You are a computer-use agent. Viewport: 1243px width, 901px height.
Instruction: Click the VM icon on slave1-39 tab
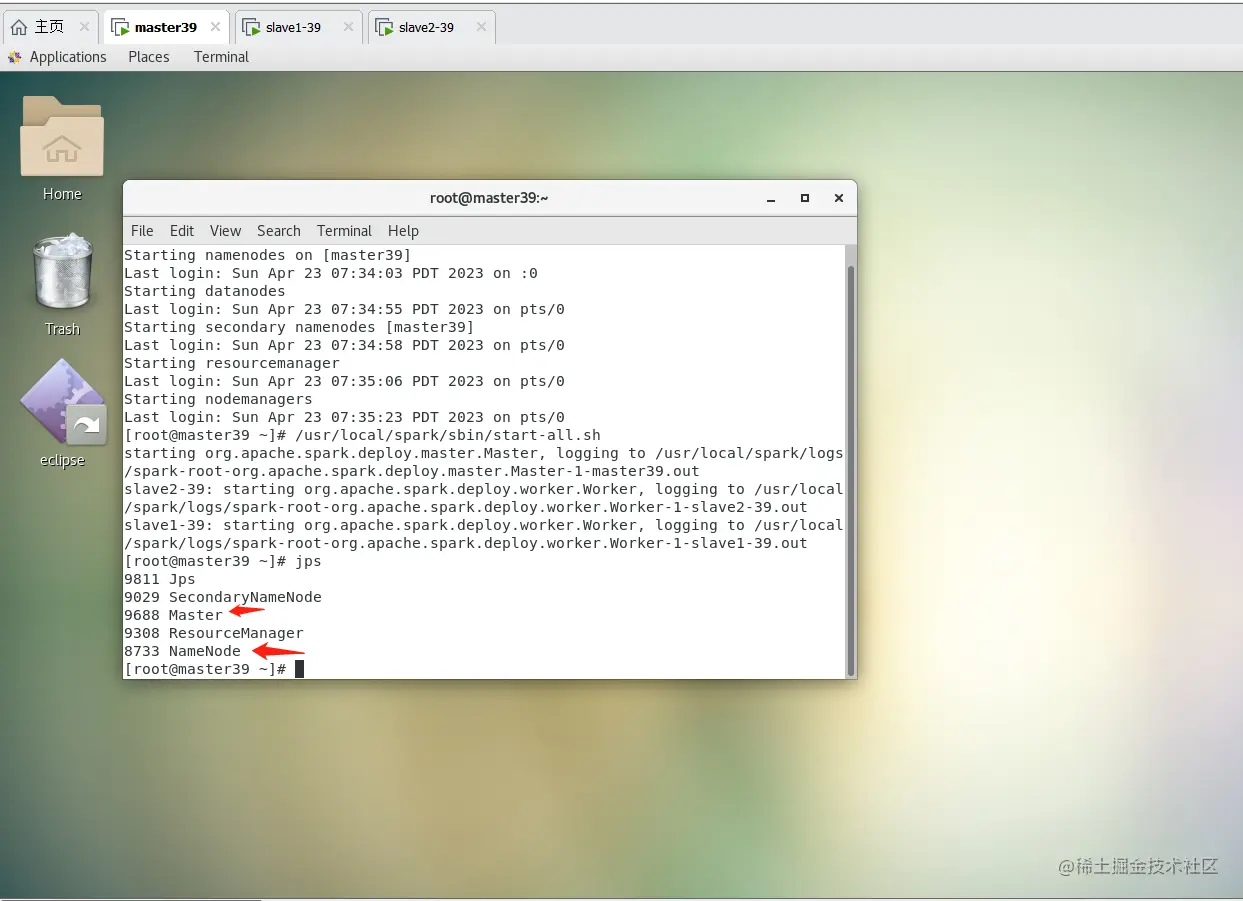pos(252,27)
